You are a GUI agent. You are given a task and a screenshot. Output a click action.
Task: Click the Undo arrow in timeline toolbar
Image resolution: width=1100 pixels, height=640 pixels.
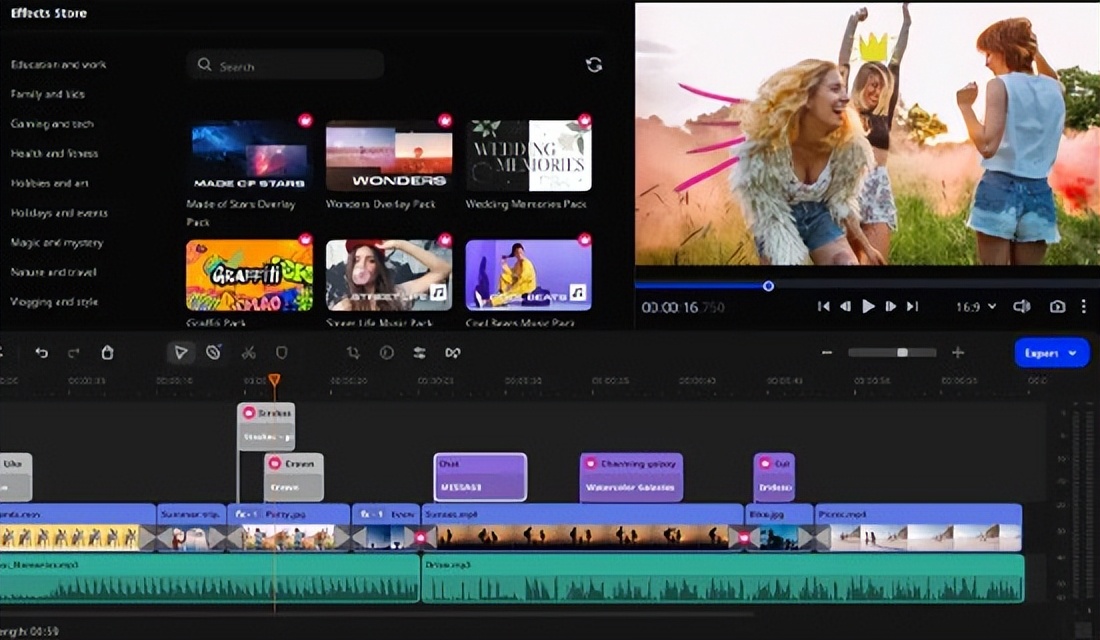click(41, 353)
